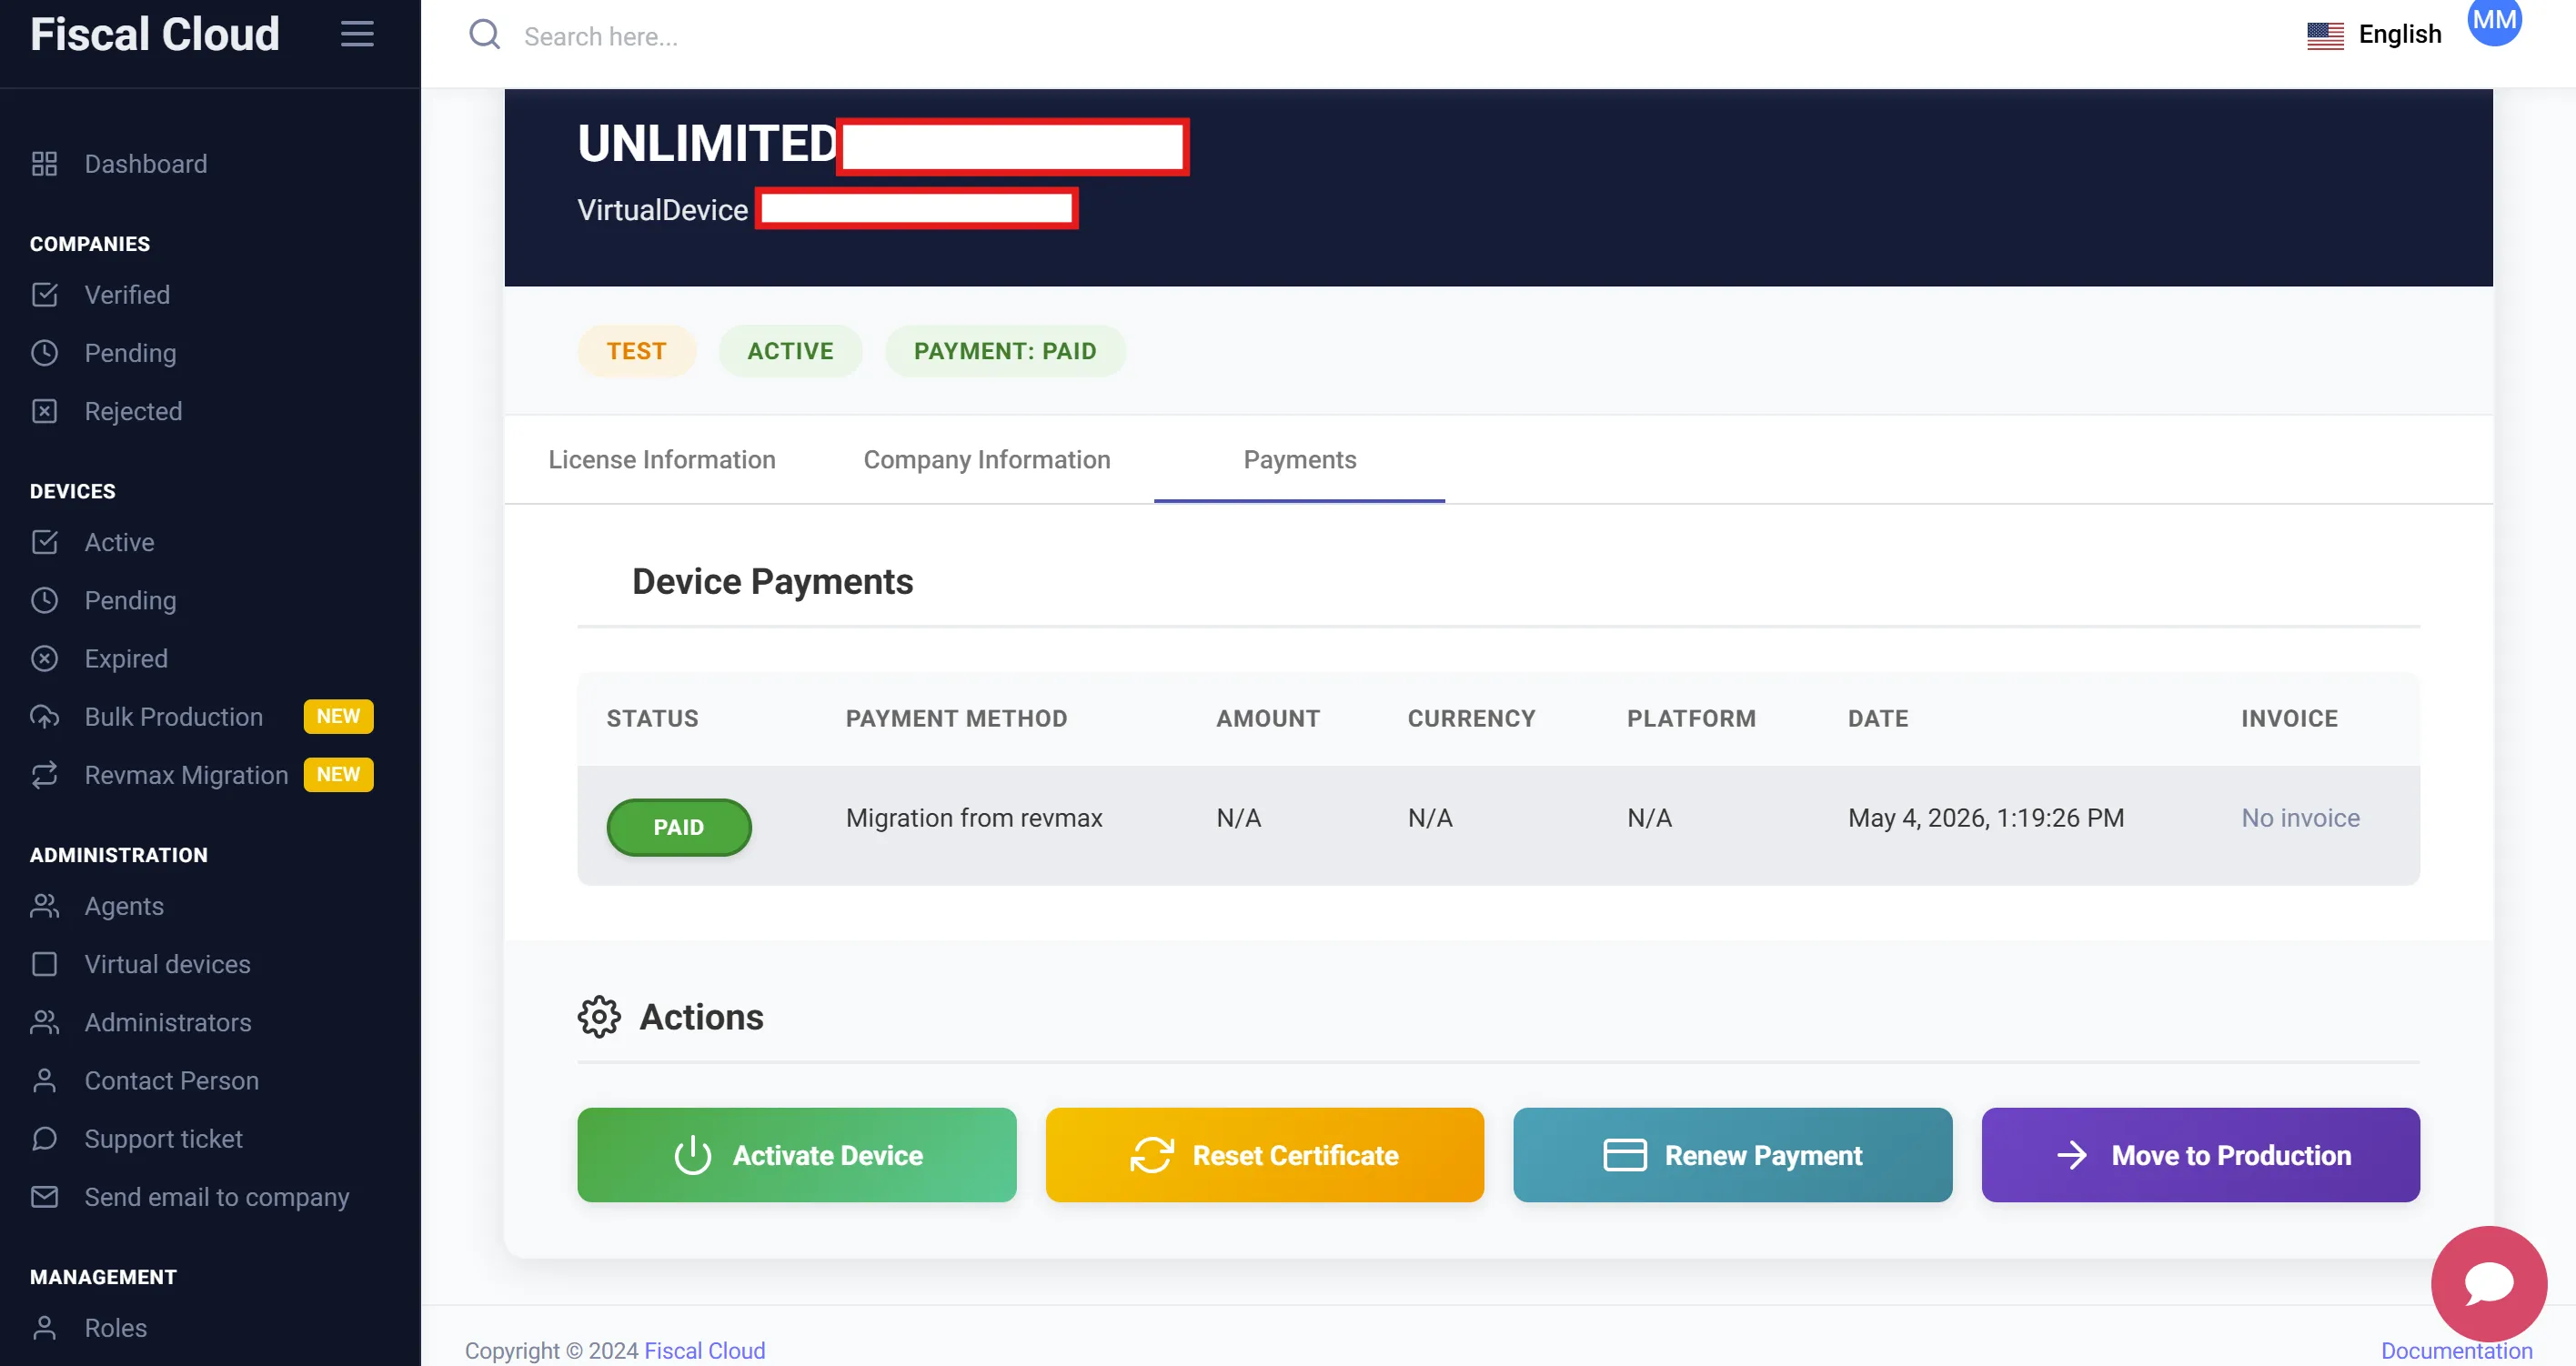
Task: Click the May 4, 2026 date cell
Action: click(x=1985, y=818)
